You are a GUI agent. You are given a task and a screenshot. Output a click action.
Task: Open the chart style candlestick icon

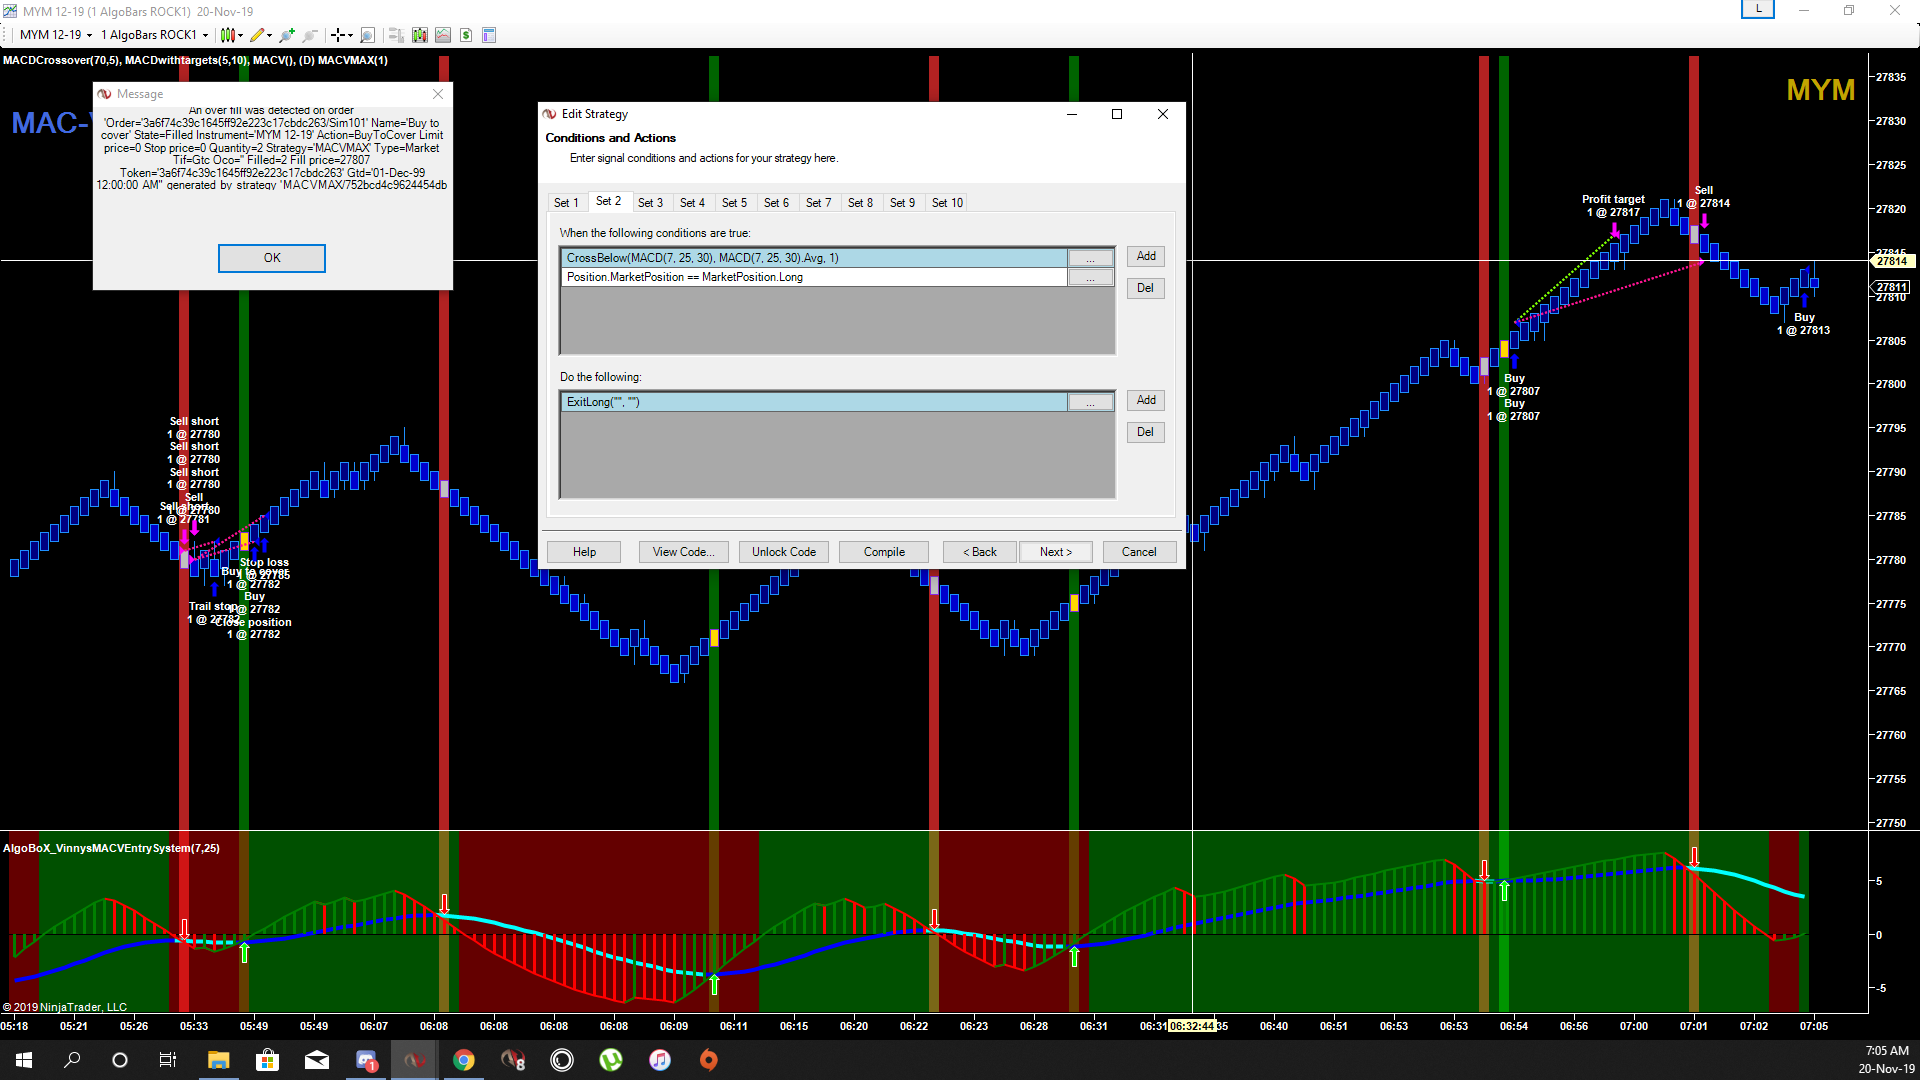click(228, 35)
